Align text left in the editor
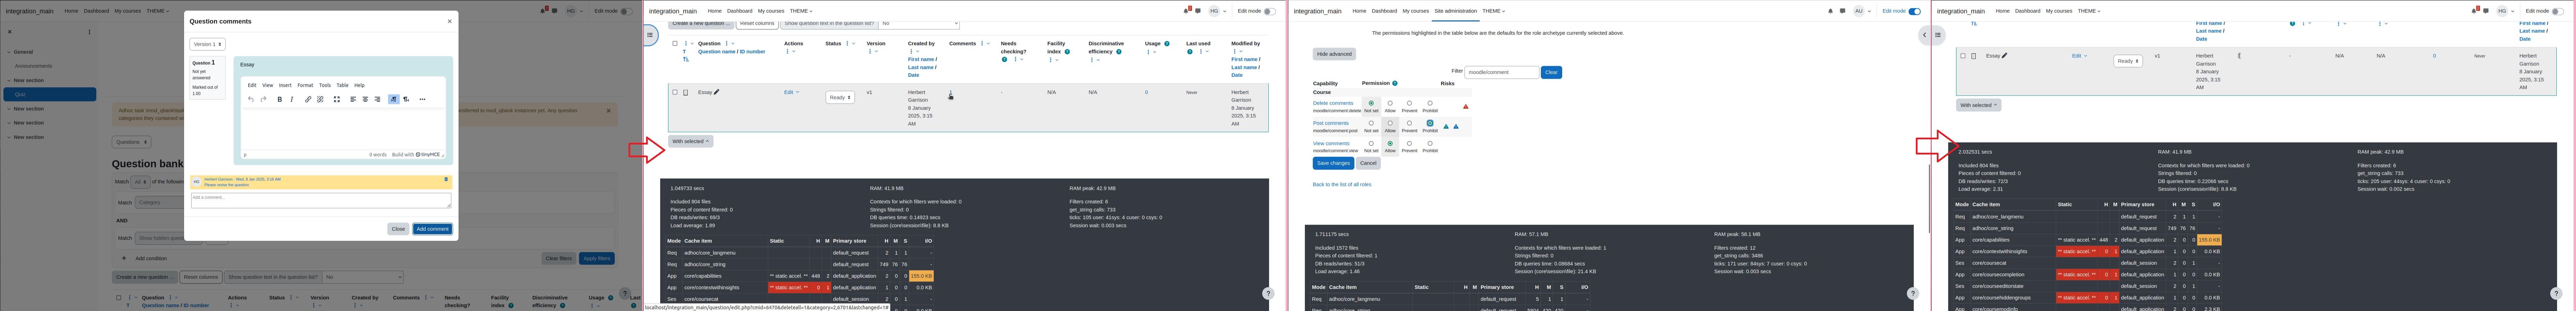Screen dimensions: 2576x311 pos(353,99)
